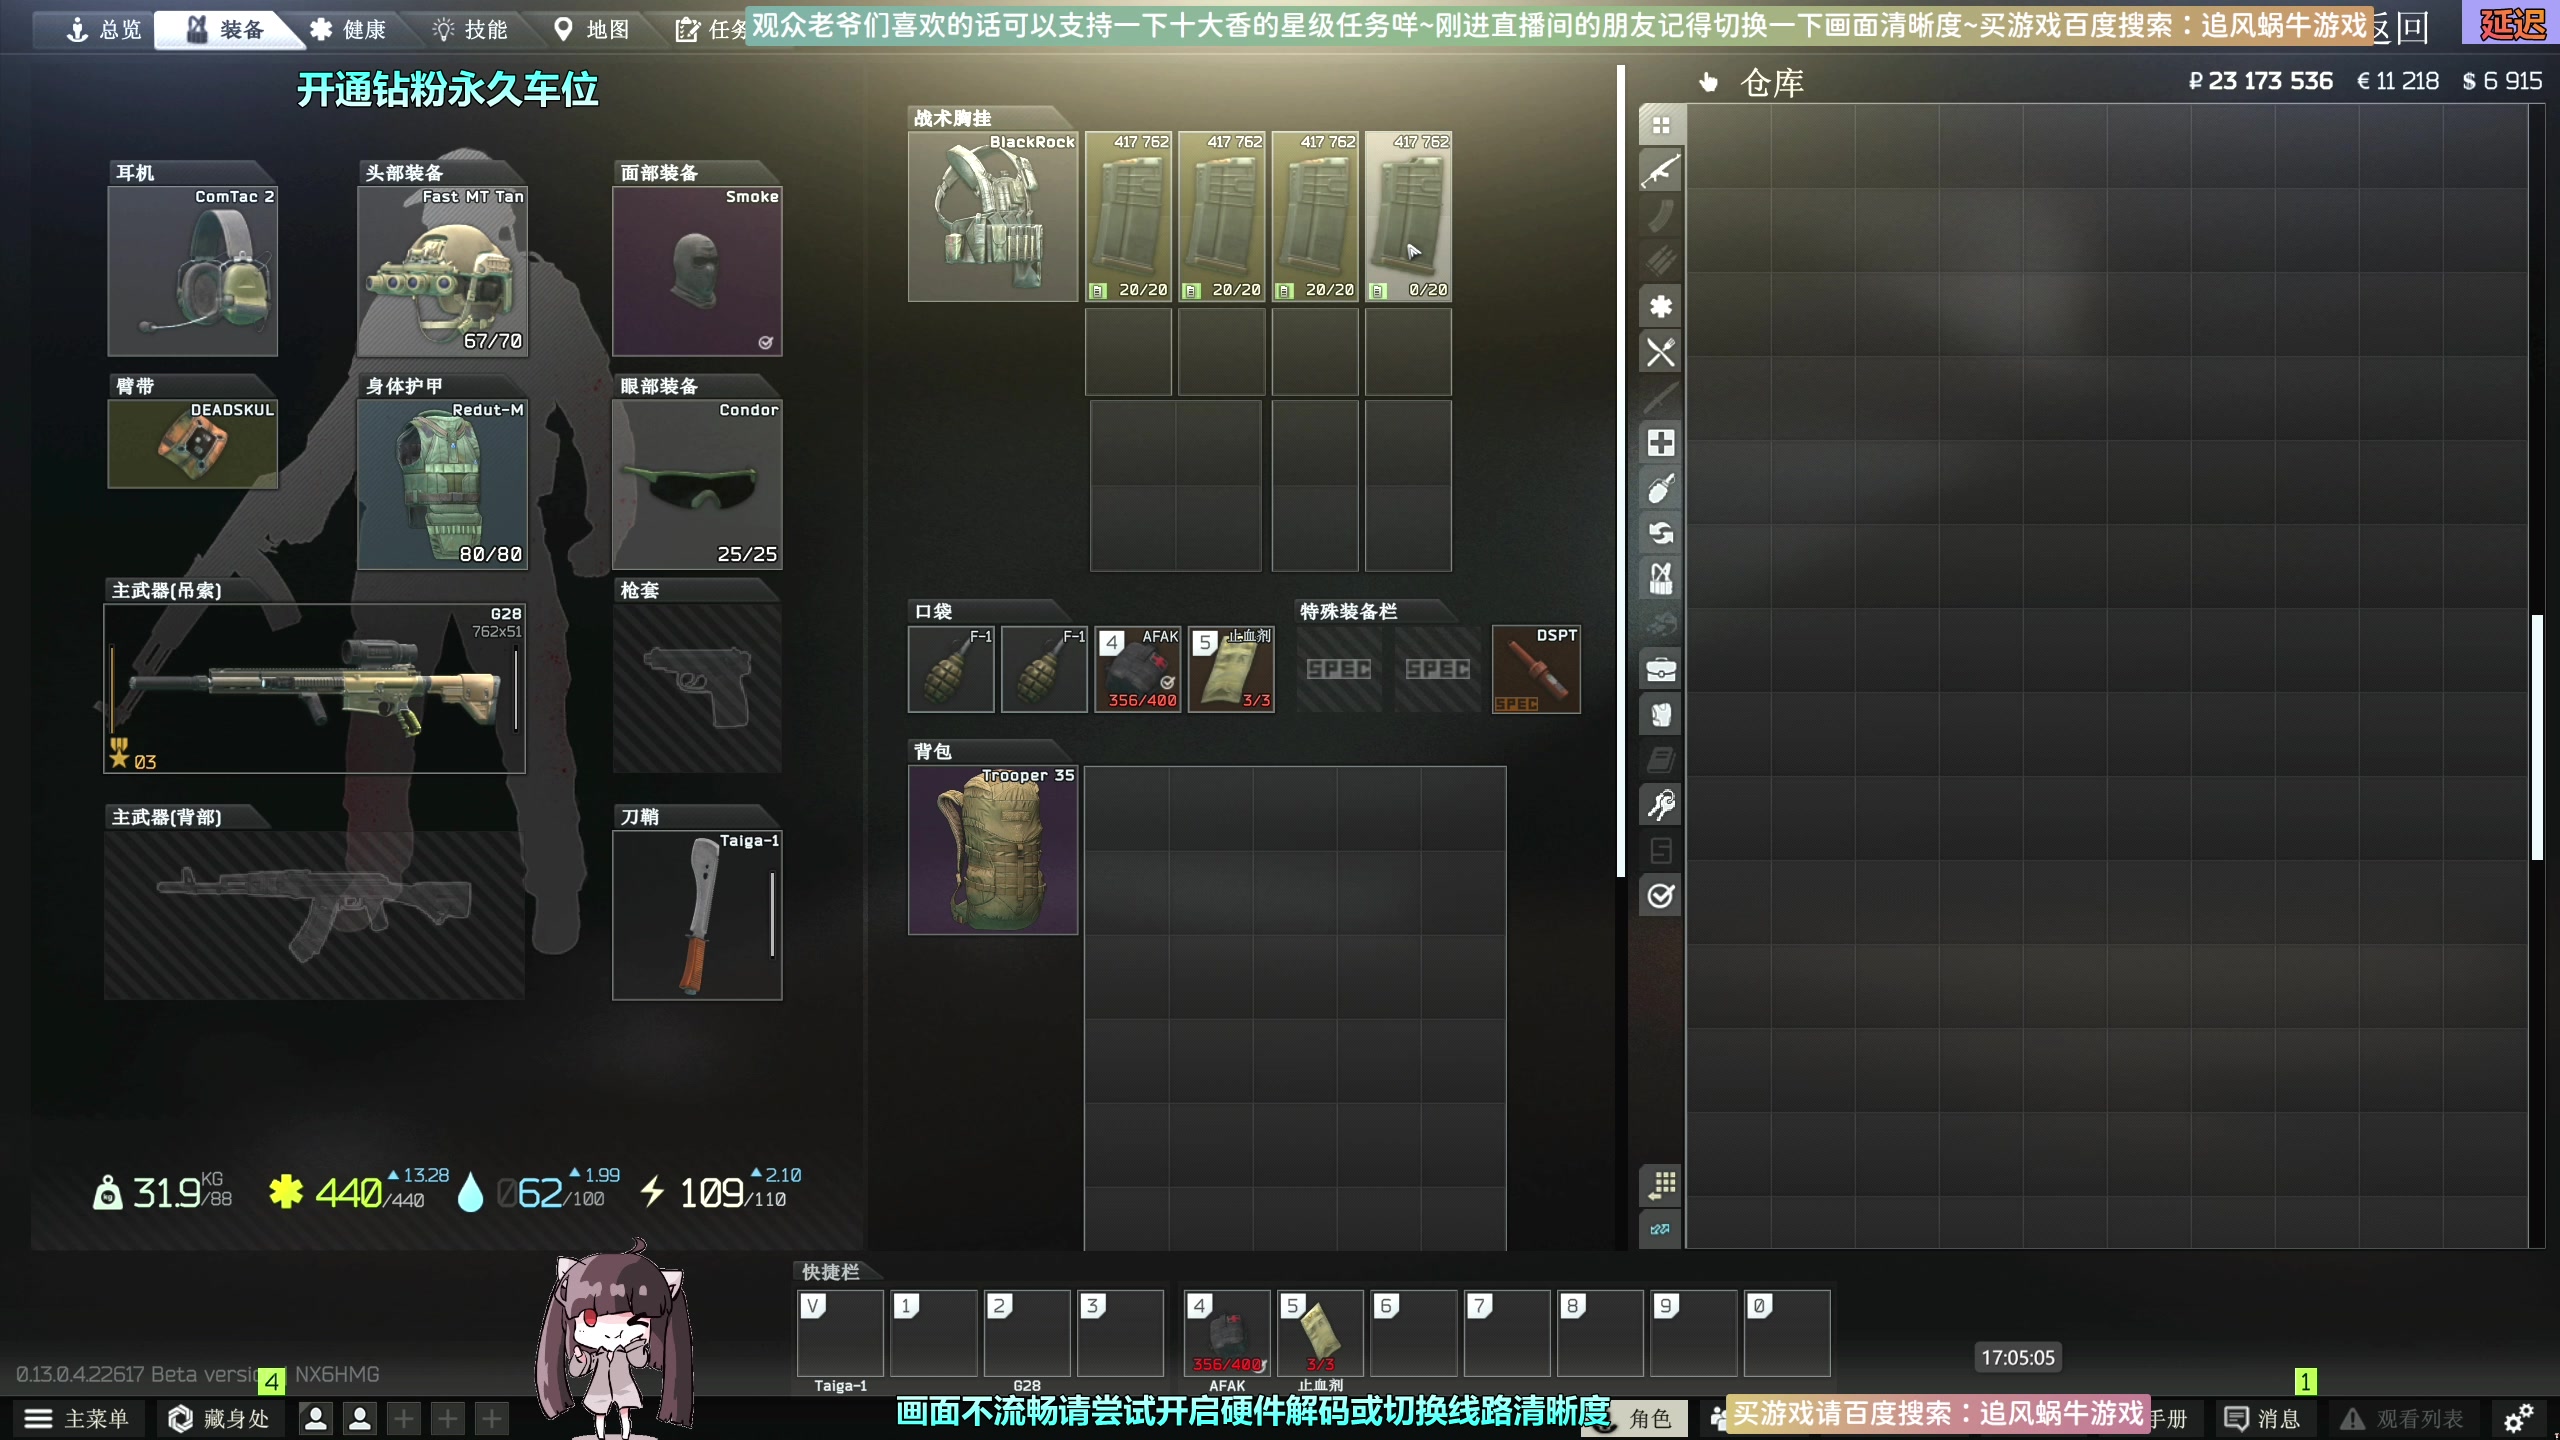Click the stash vertical scrollbar handle
Viewport: 2560px width, 1440px height.
[x=2536, y=738]
